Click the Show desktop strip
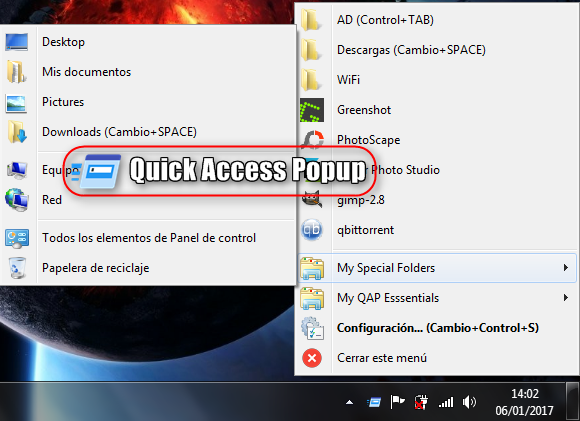The image size is (580, 421). pyautogui.click(x=573, y=401)
